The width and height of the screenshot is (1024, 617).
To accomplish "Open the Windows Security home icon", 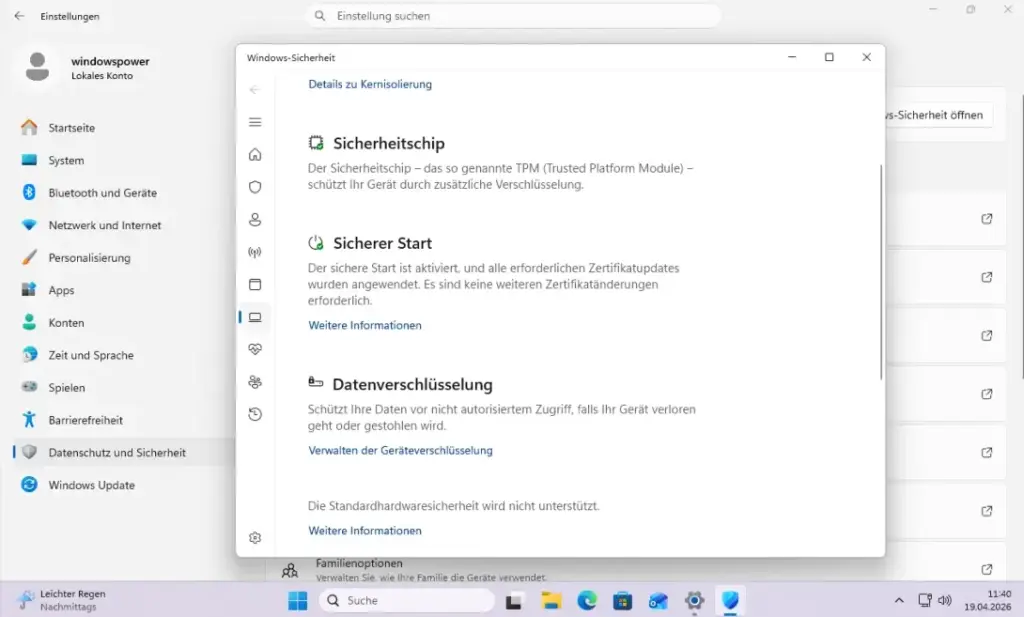I will pyautogui.click(x=255, y=154).
